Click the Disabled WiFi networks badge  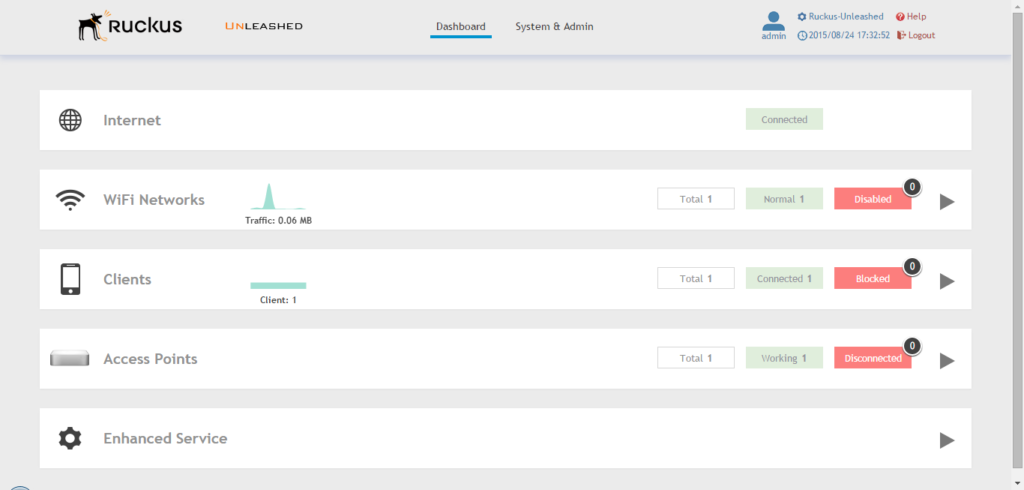point(872,199)
